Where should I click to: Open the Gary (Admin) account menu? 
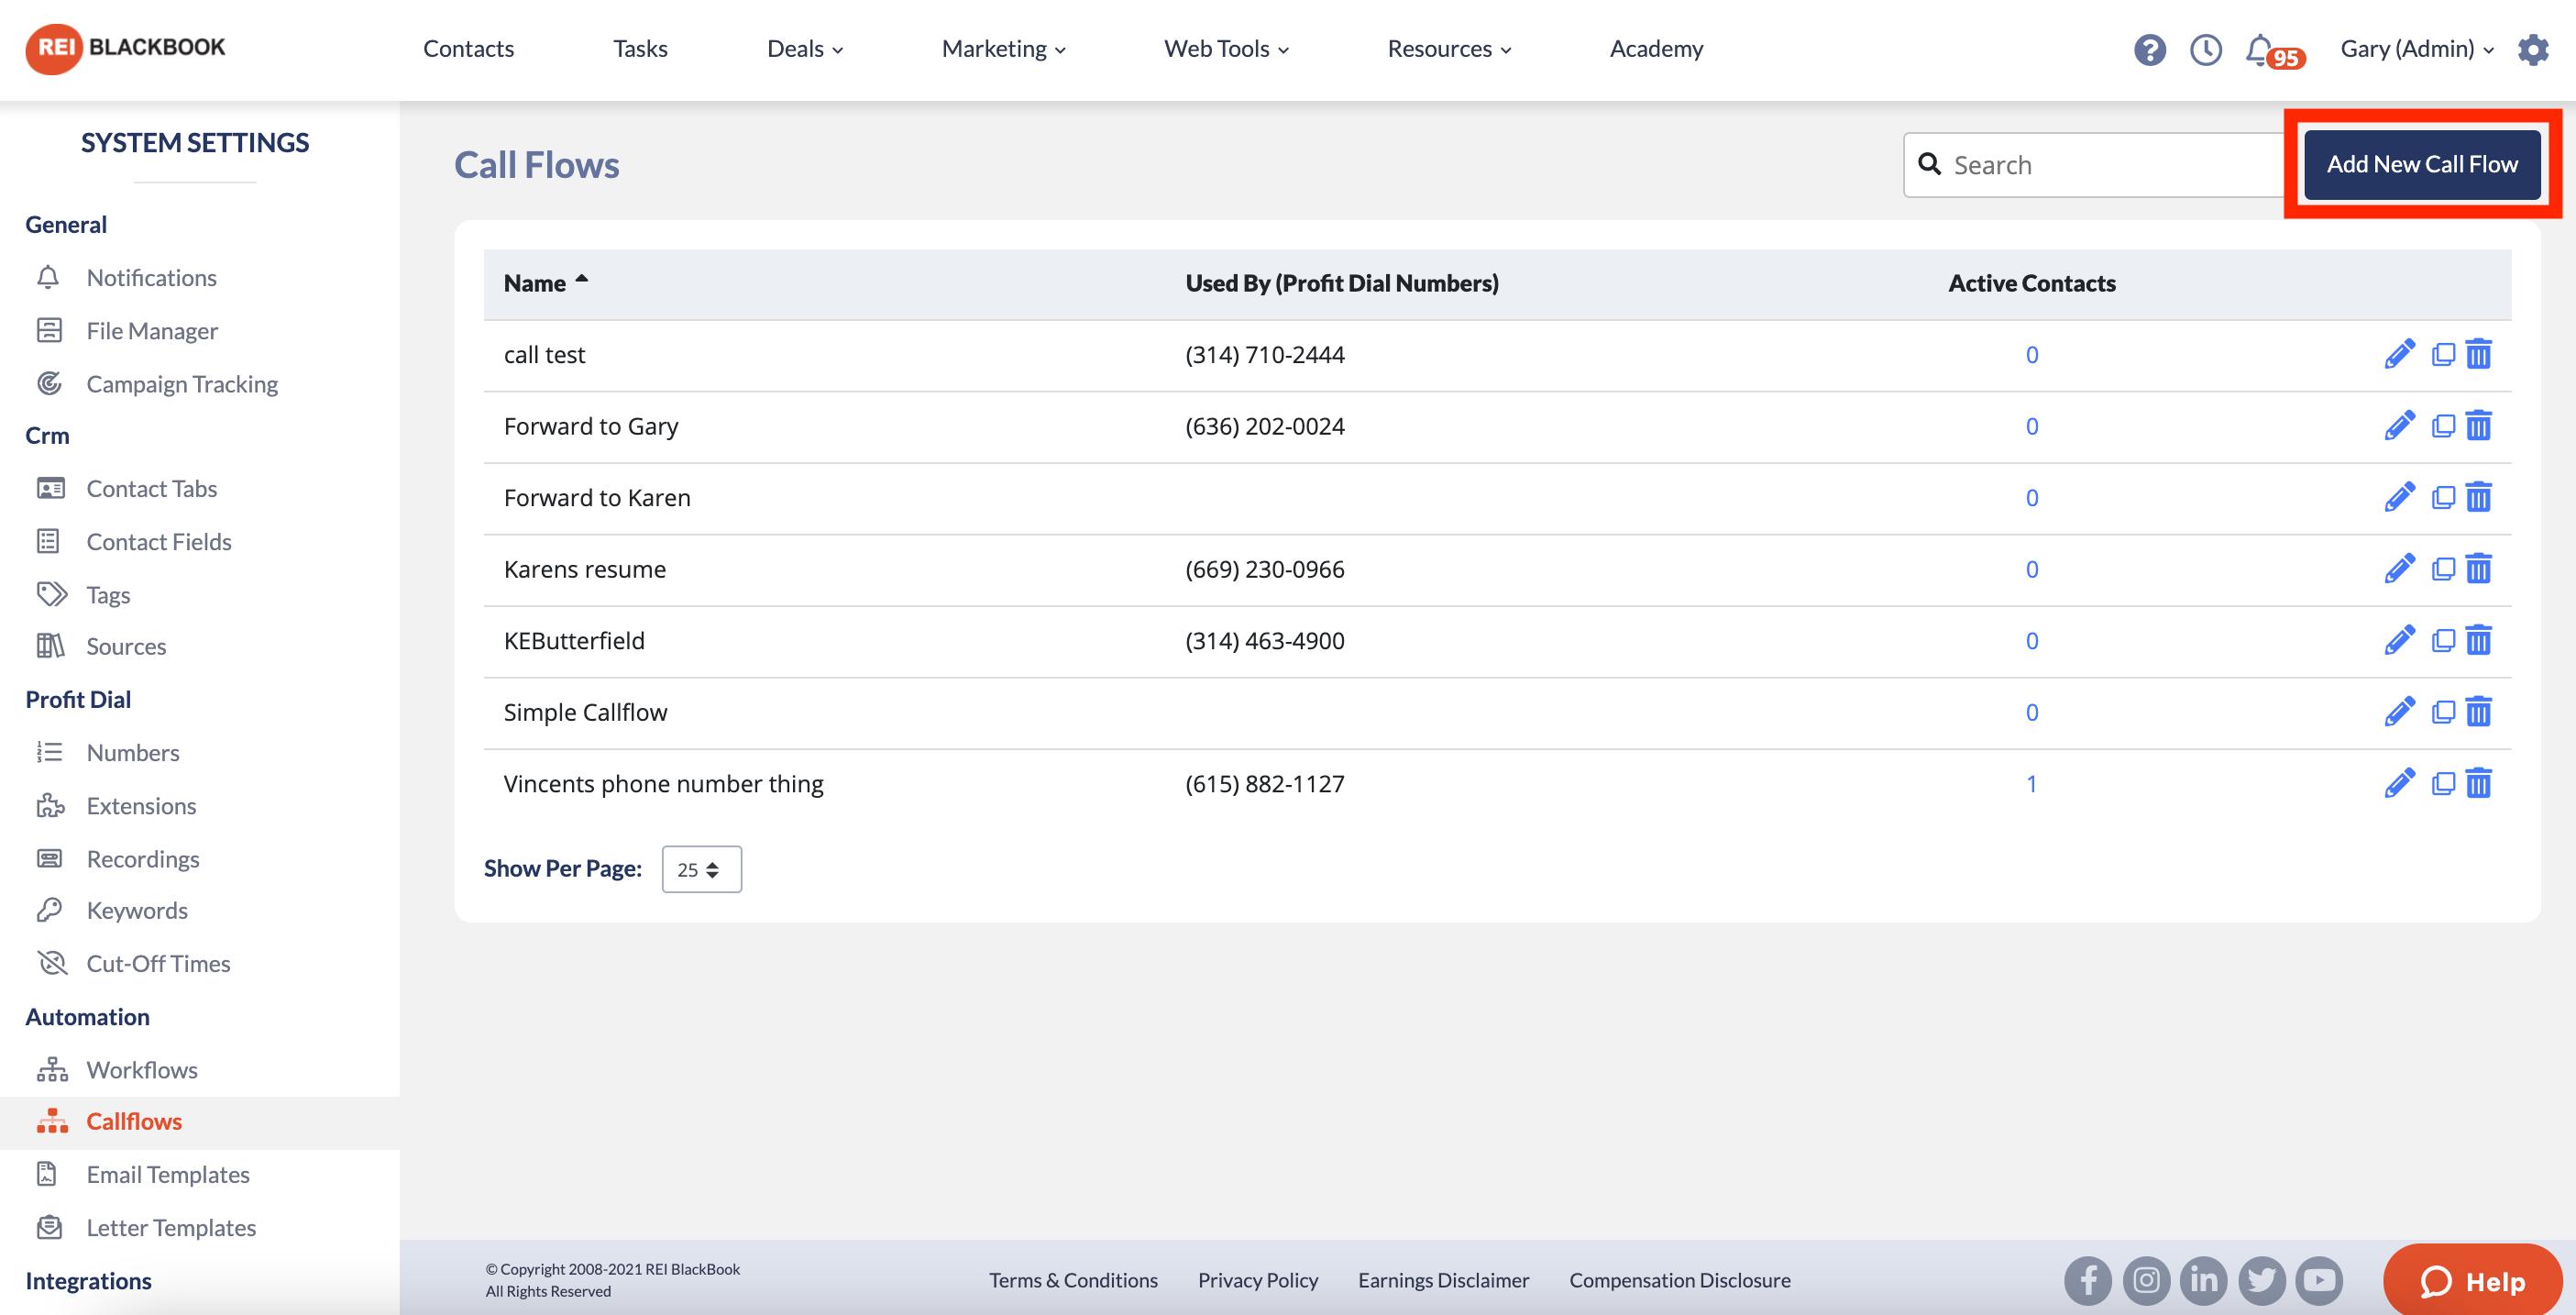(2416, 49)
